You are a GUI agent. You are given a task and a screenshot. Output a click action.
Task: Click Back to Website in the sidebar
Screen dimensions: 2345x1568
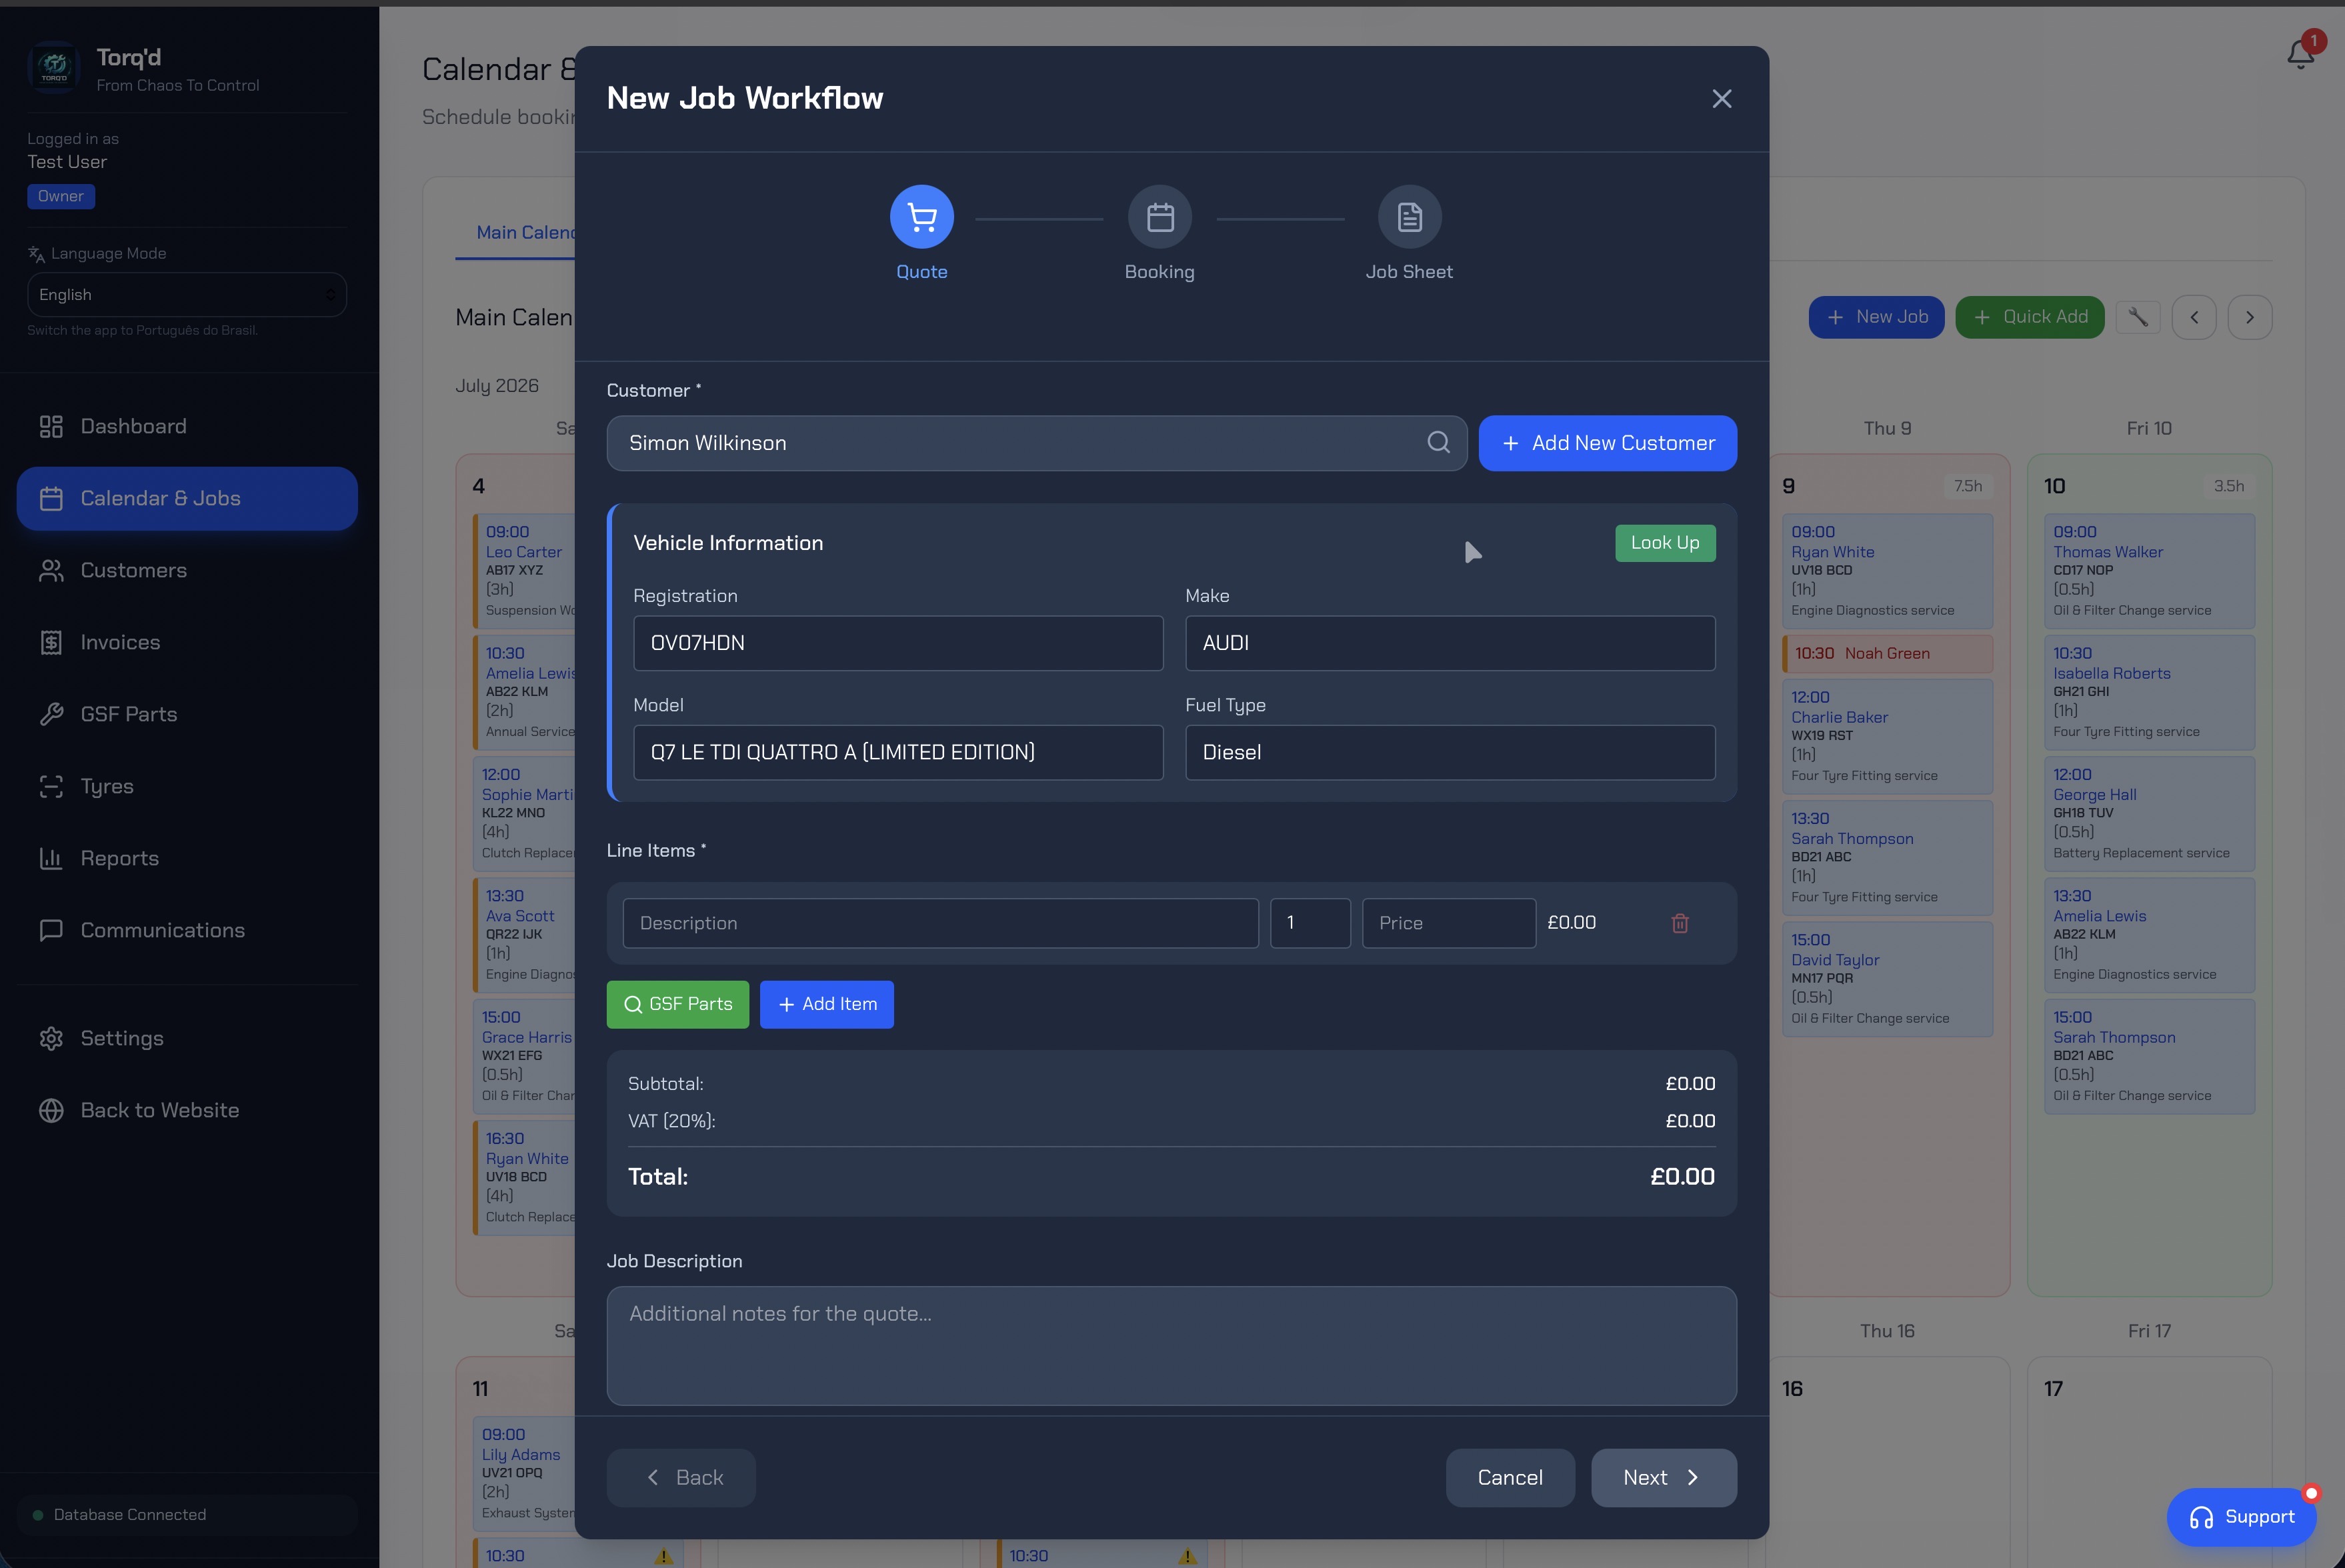point(187,1111)
